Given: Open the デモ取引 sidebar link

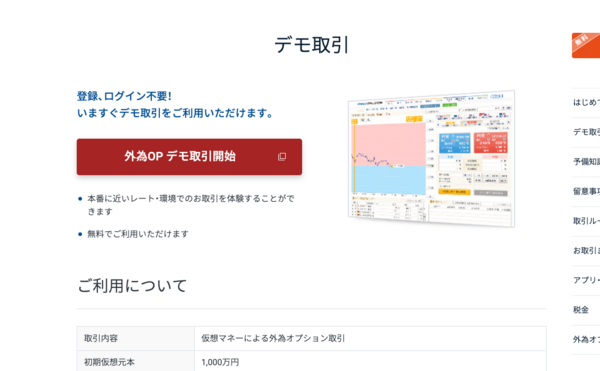Looking at the screenshot, I should coord(586,132).
